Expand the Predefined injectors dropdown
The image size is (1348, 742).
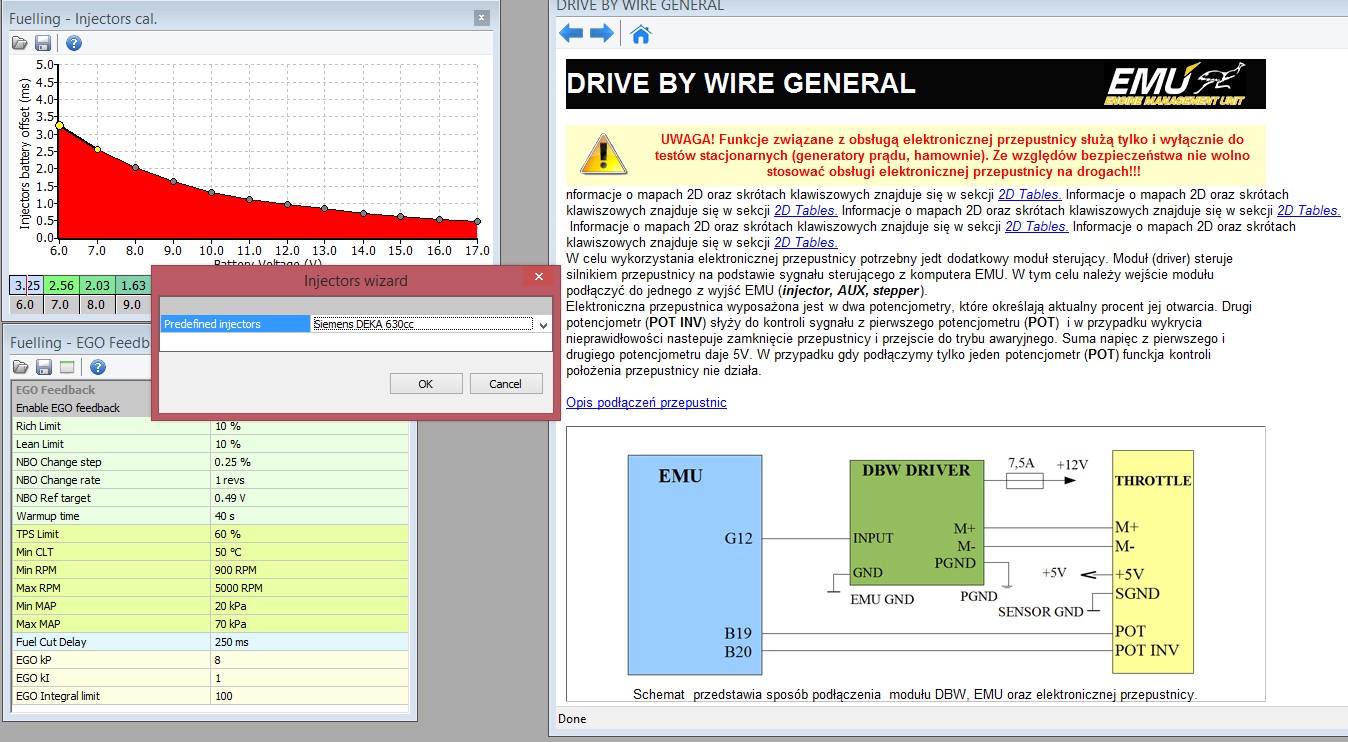pos(543,324)
